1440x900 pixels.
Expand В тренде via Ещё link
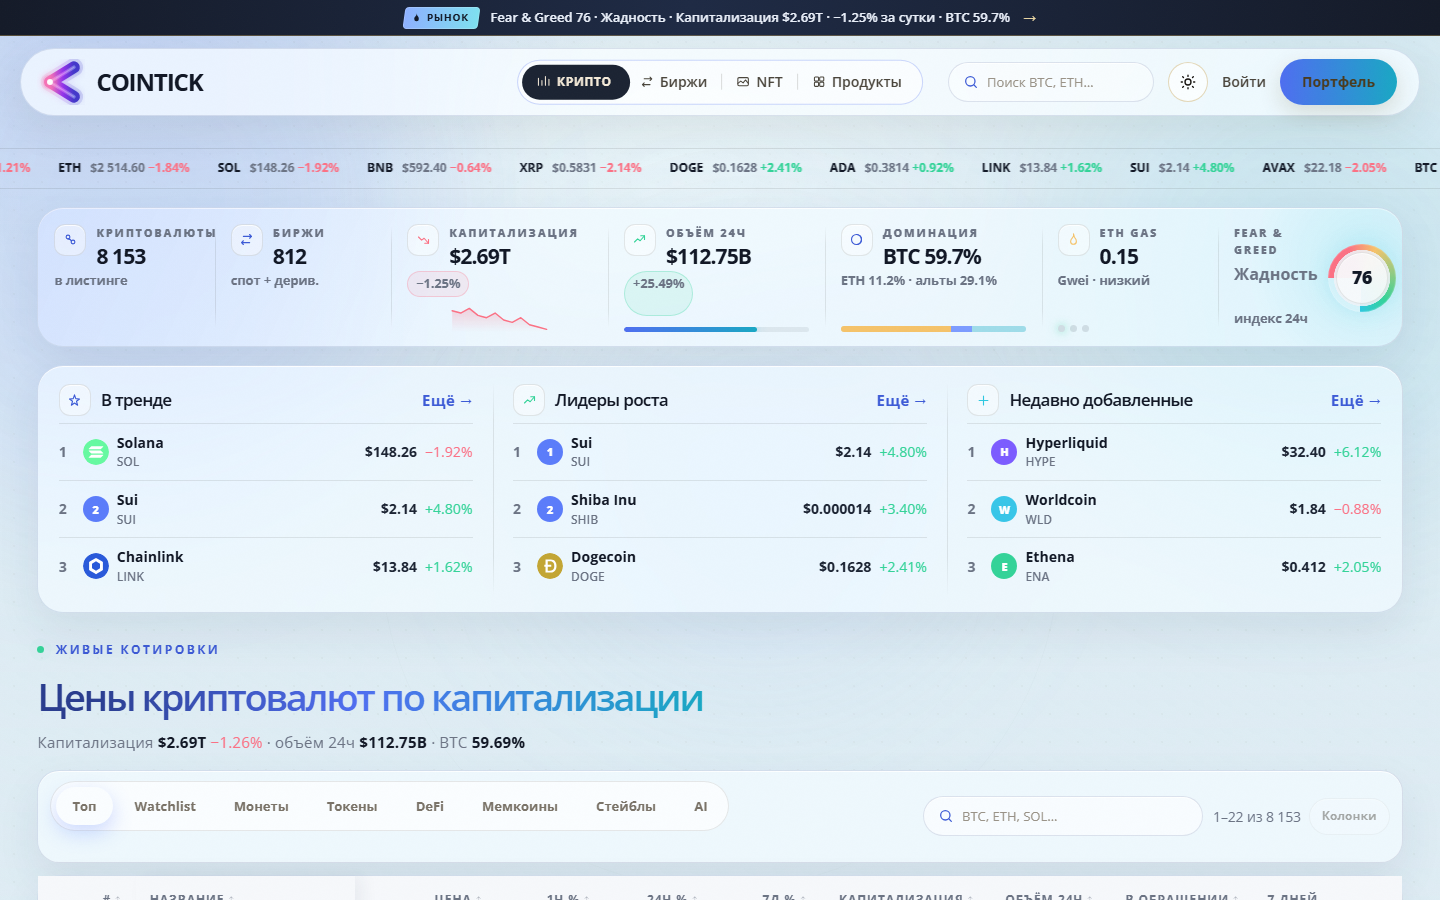click(447, 400)
